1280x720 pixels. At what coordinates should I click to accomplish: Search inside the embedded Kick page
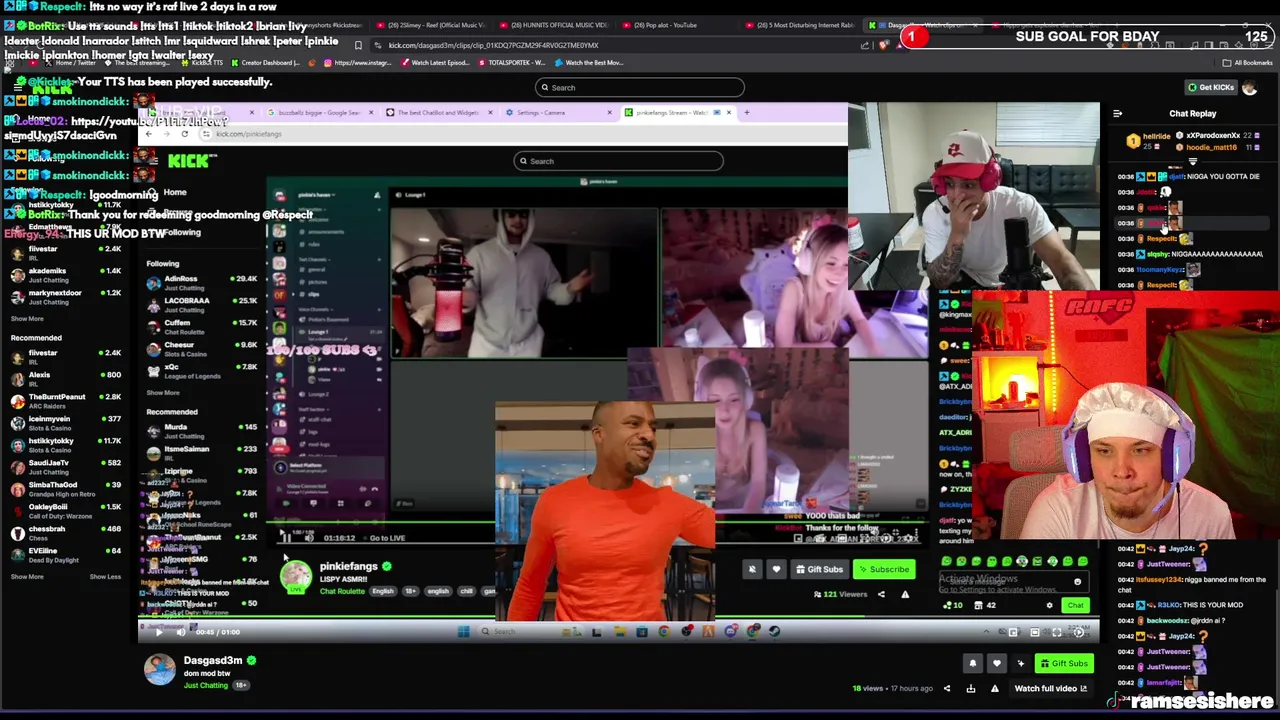[x=619, y=161]
